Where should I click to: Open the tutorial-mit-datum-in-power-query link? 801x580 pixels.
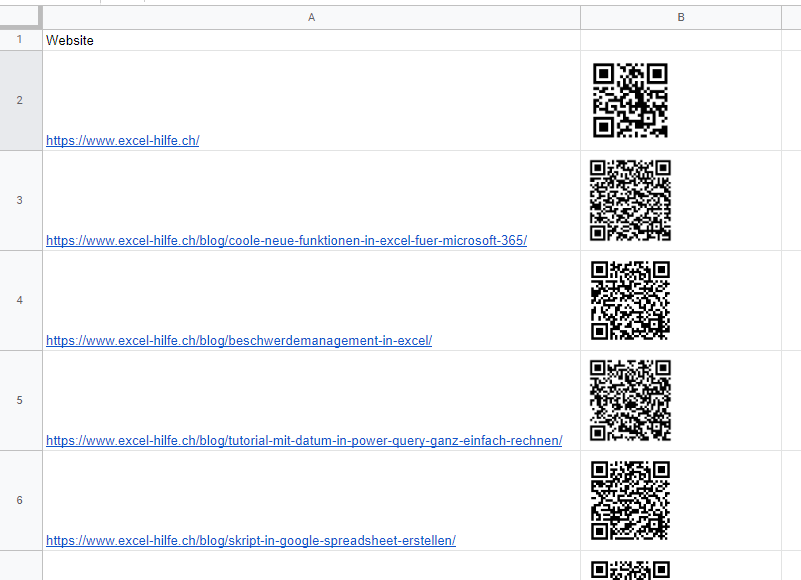[x=303, y=440]
